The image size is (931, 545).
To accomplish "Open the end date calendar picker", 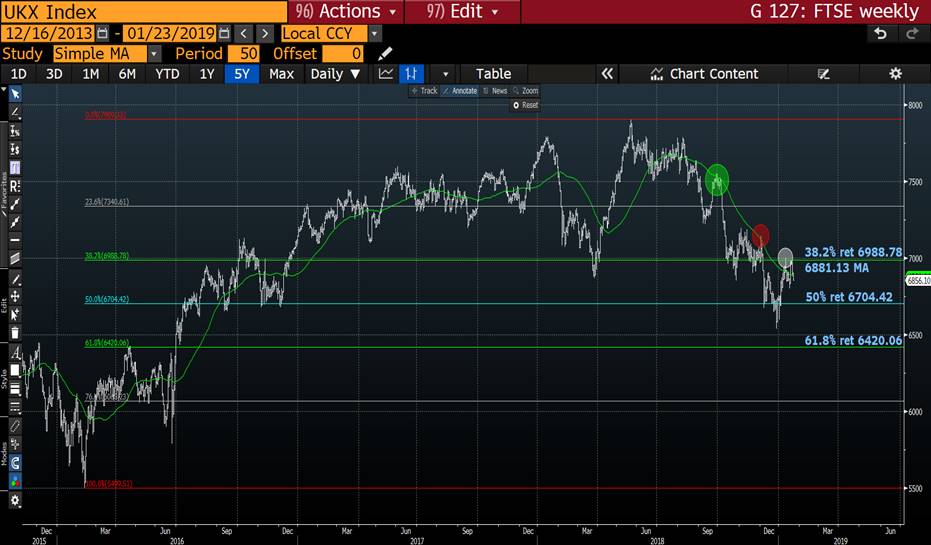I will (x=224, y=33).
